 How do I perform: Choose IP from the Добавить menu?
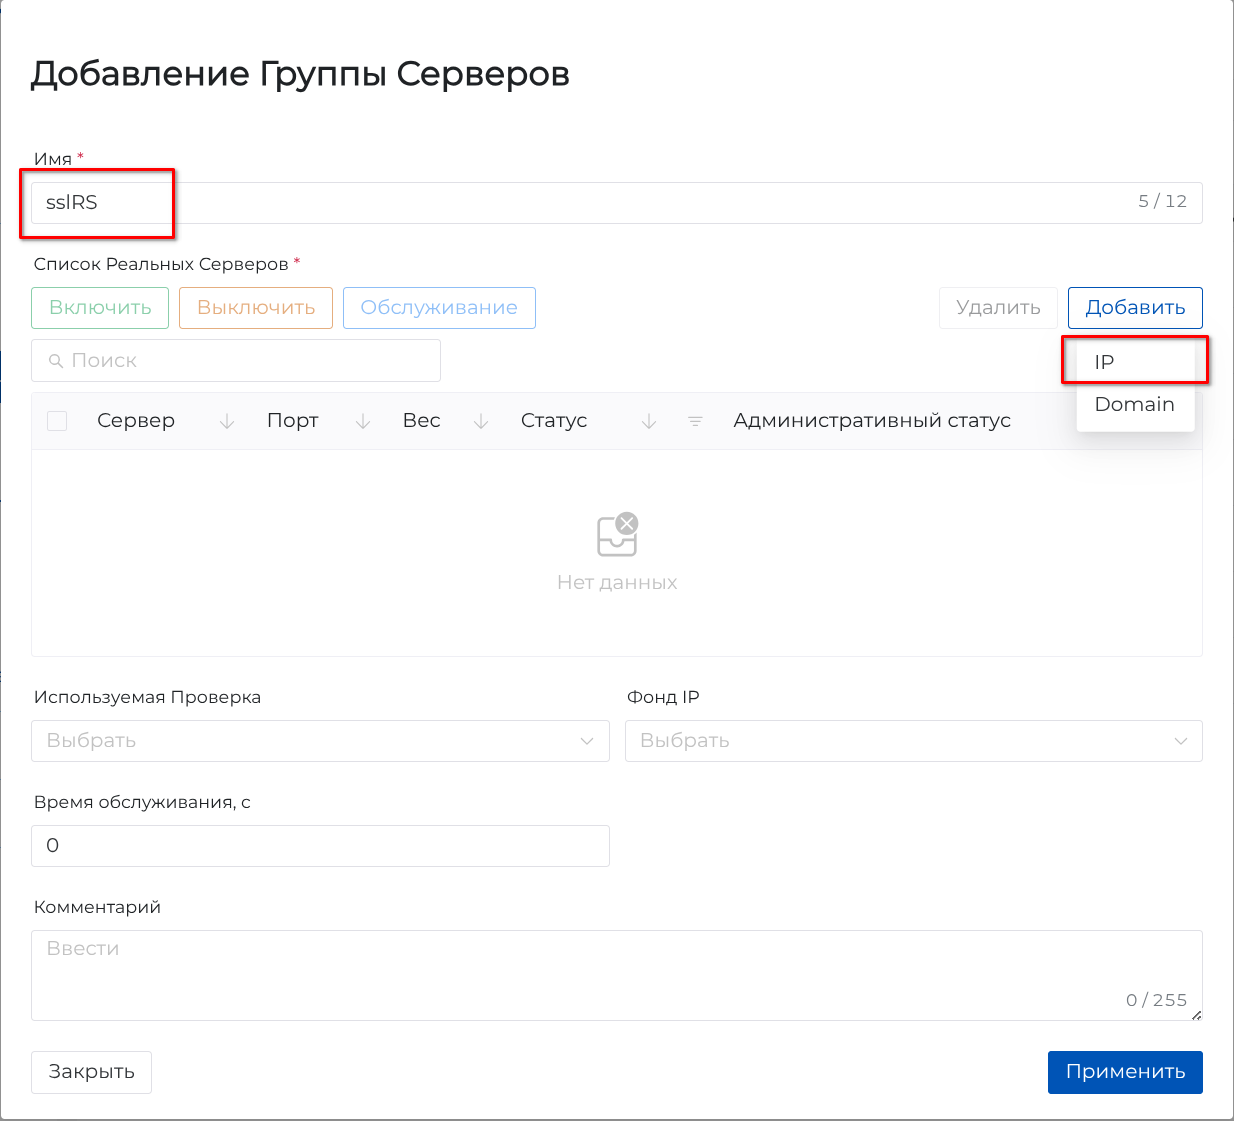point(1105,362)
